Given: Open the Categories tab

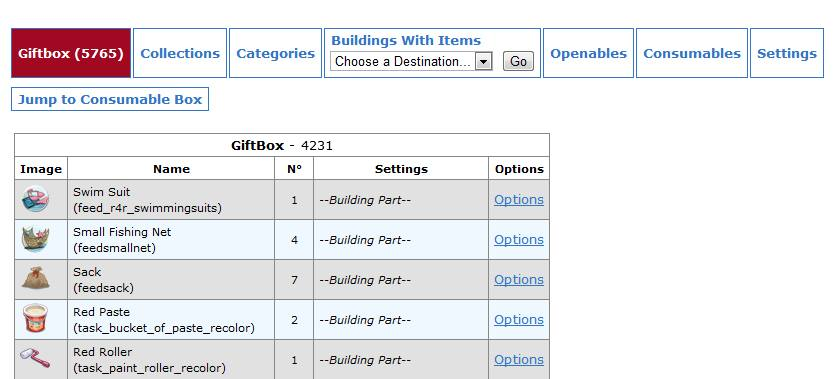Looking at the screenshot, I should [x=275, y=53].
